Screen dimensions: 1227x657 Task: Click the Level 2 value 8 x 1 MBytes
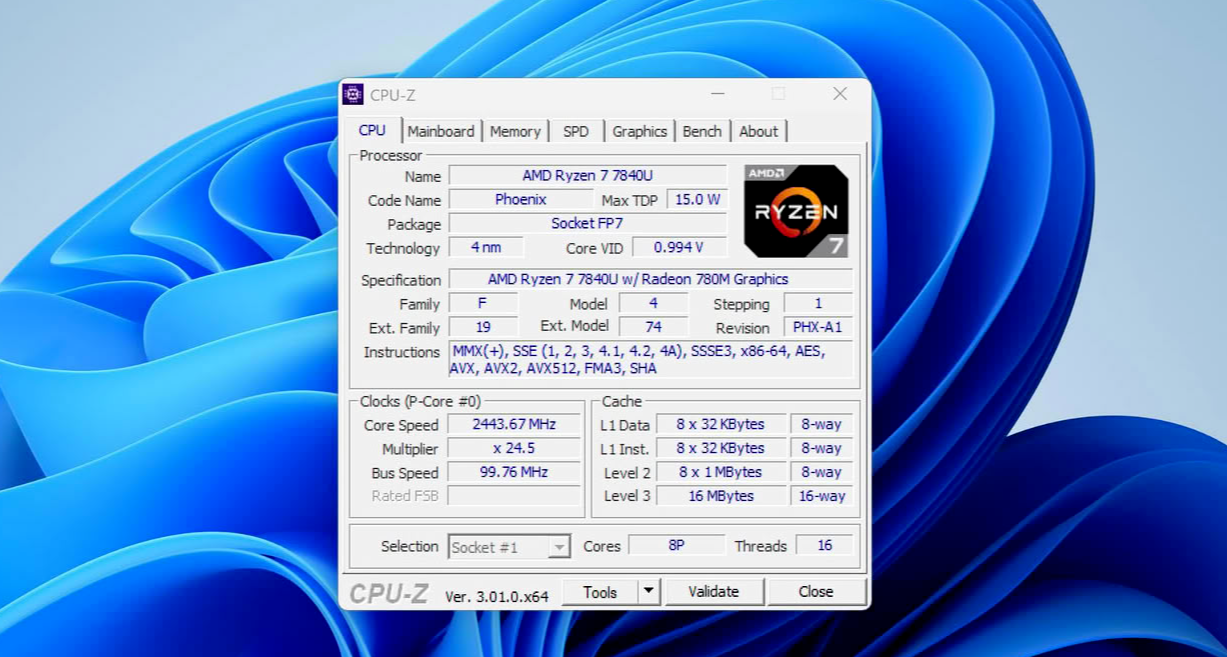tap(720, 472)
